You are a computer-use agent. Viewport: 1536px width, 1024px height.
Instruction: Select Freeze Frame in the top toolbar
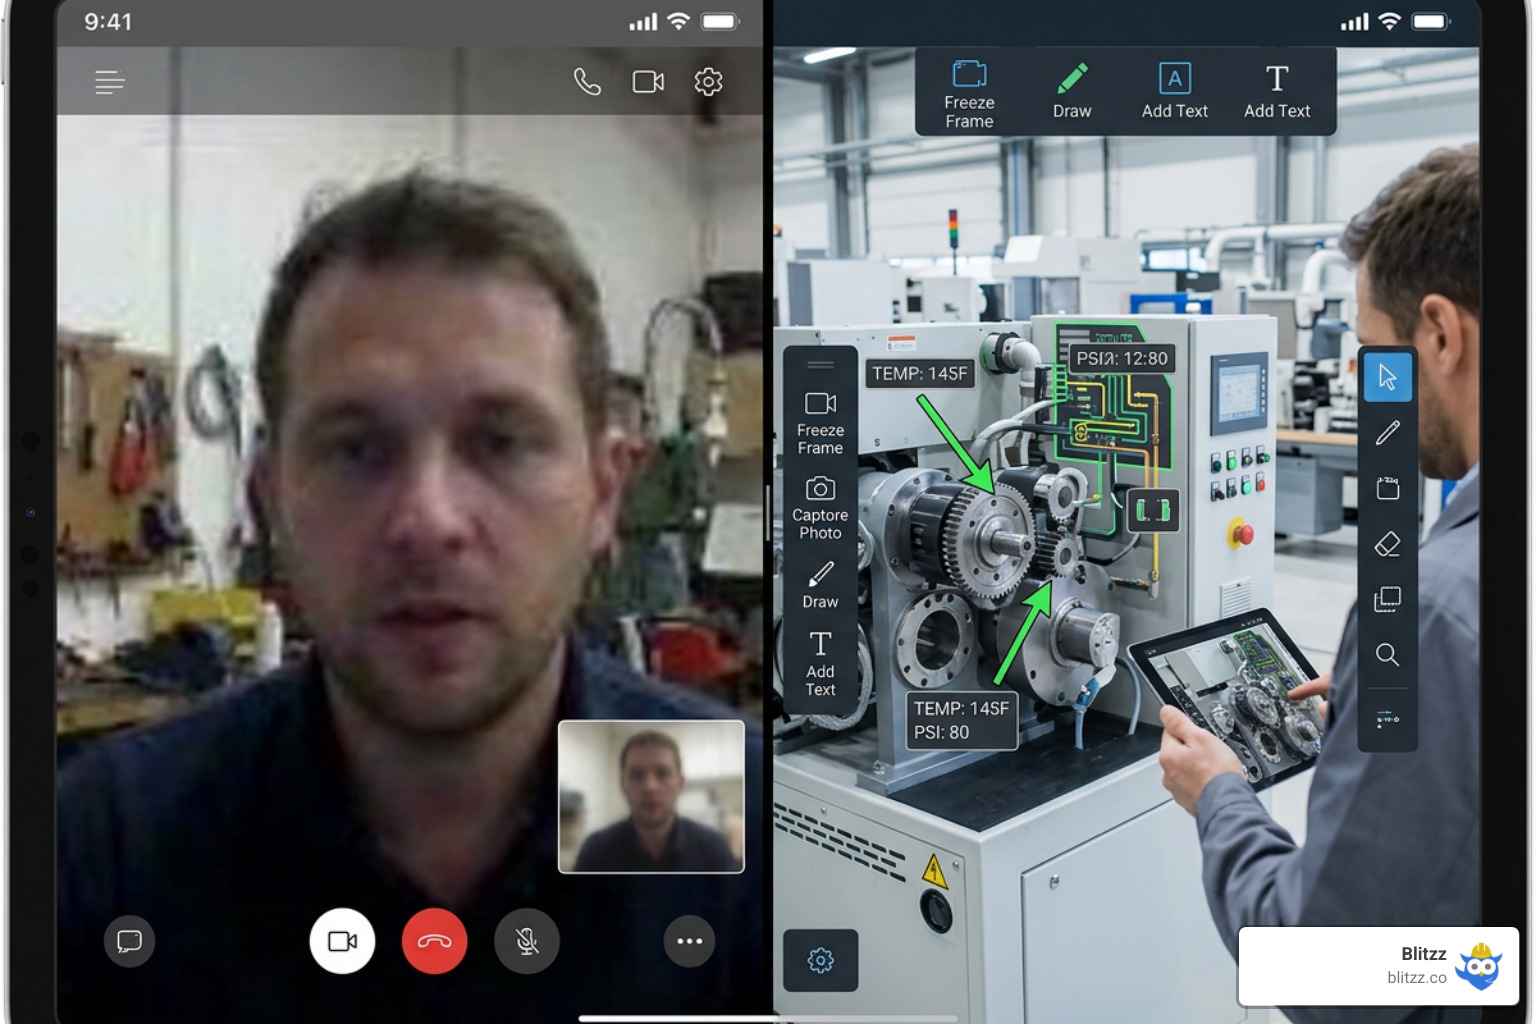tap(969, 94)
